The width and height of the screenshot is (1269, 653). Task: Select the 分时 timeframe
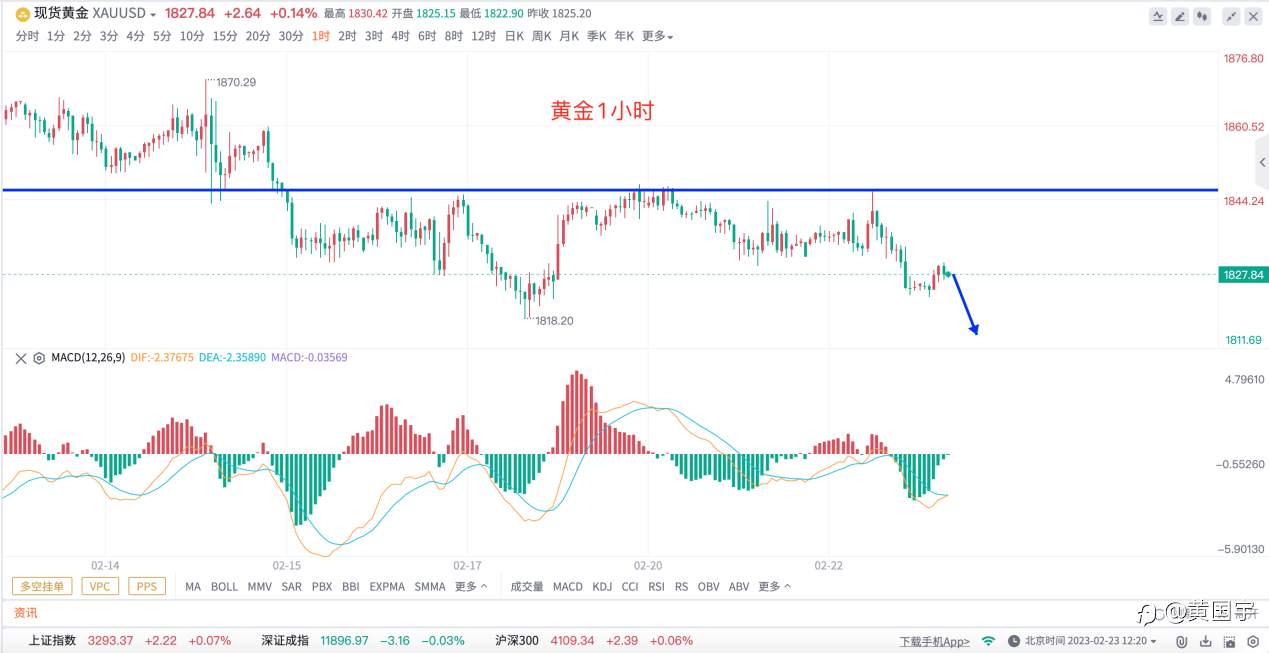click(28, 36)
